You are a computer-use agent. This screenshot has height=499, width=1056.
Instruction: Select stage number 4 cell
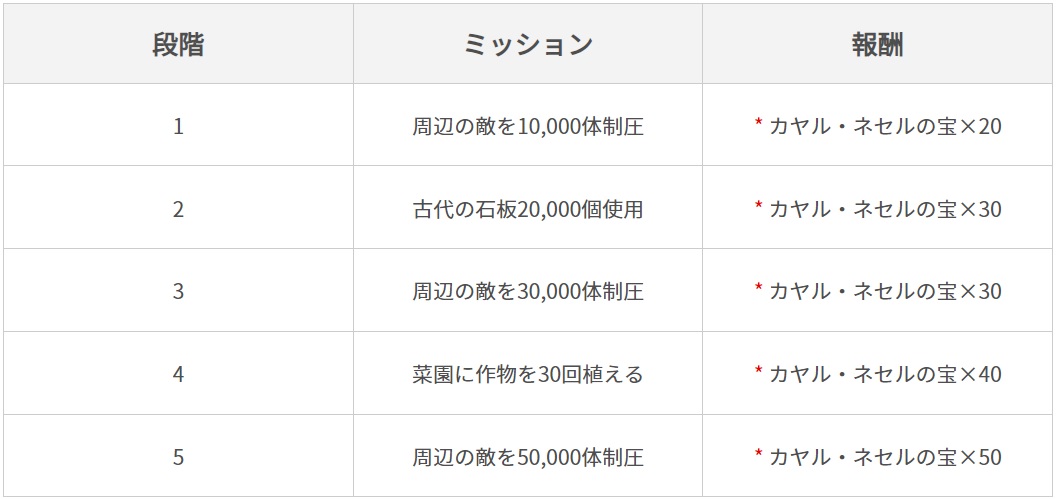click(x=178, y=375)
